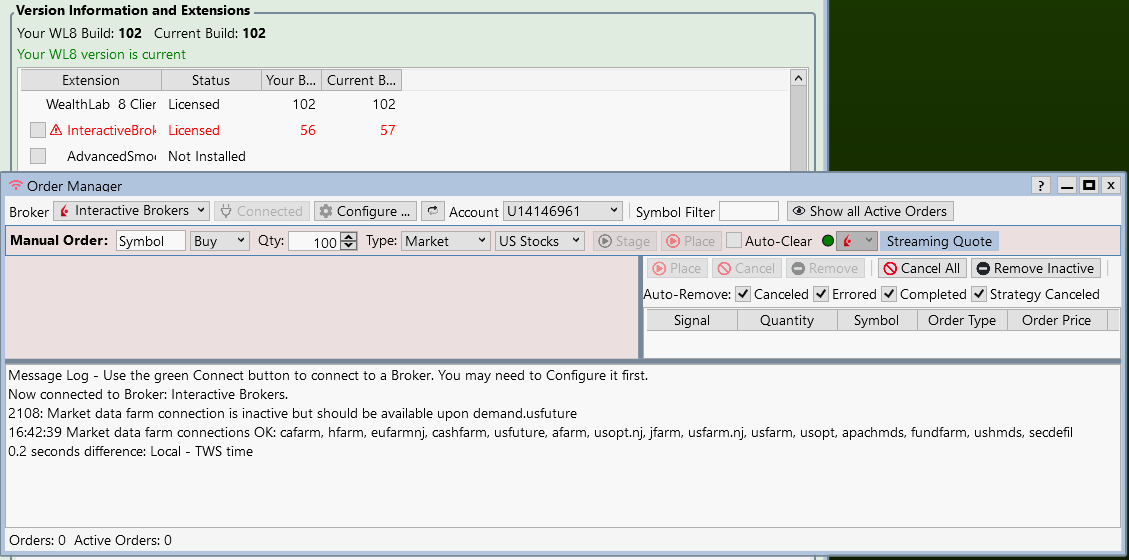Click the green connection status indicator
Screen dimensions: 1129x560
(x=827, y=241)
